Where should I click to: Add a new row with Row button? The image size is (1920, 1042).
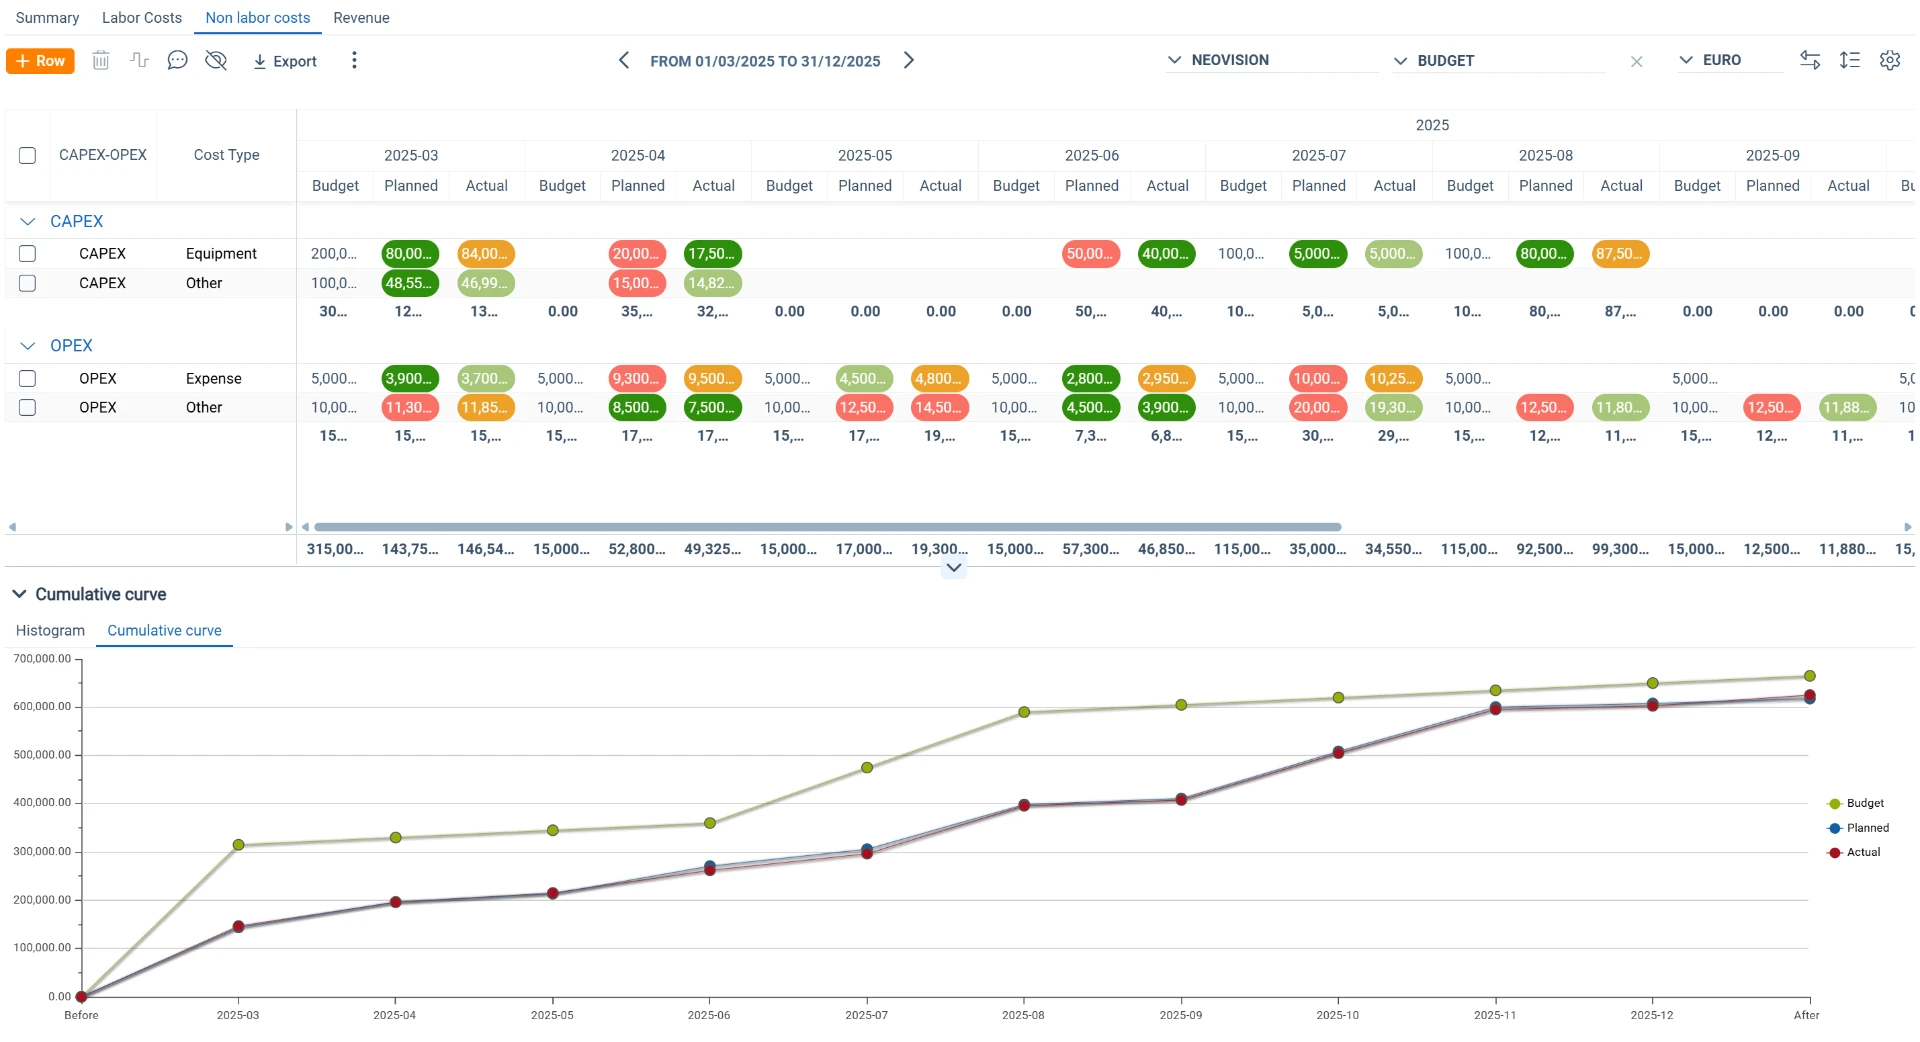click(40, 61)
